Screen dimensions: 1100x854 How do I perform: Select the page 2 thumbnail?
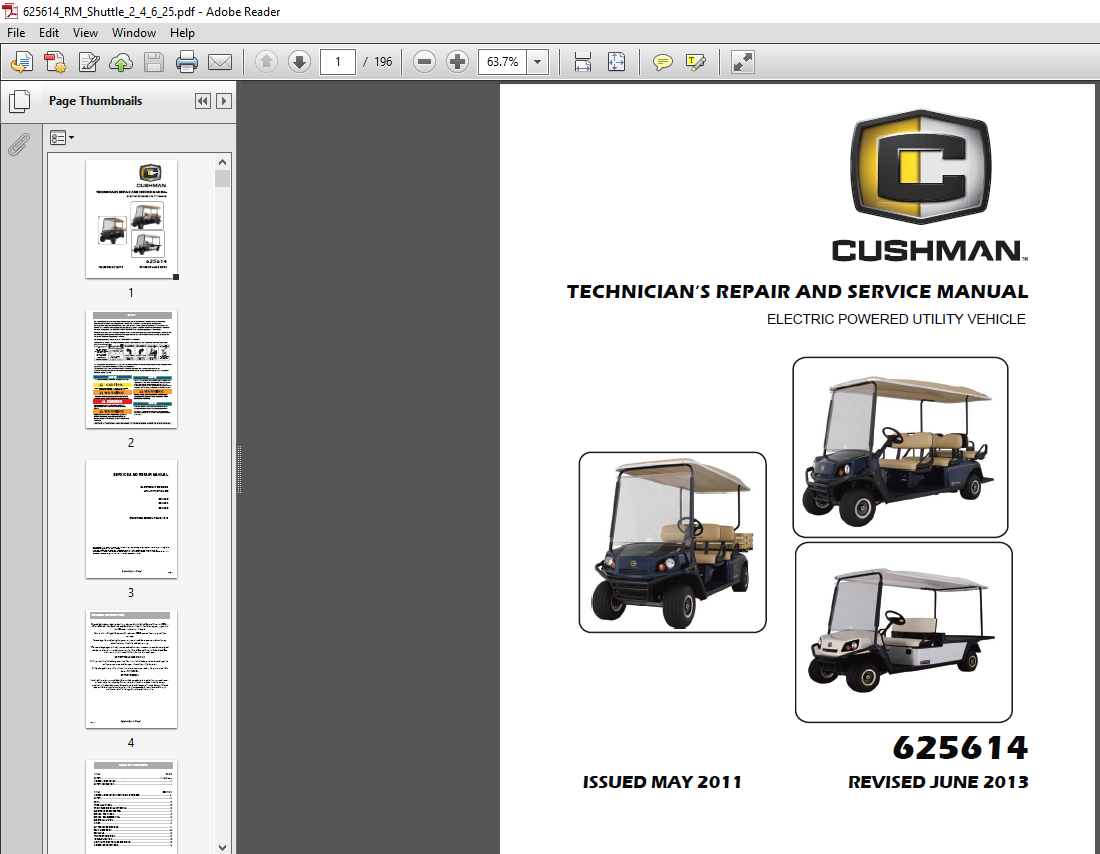click(131, 369)
